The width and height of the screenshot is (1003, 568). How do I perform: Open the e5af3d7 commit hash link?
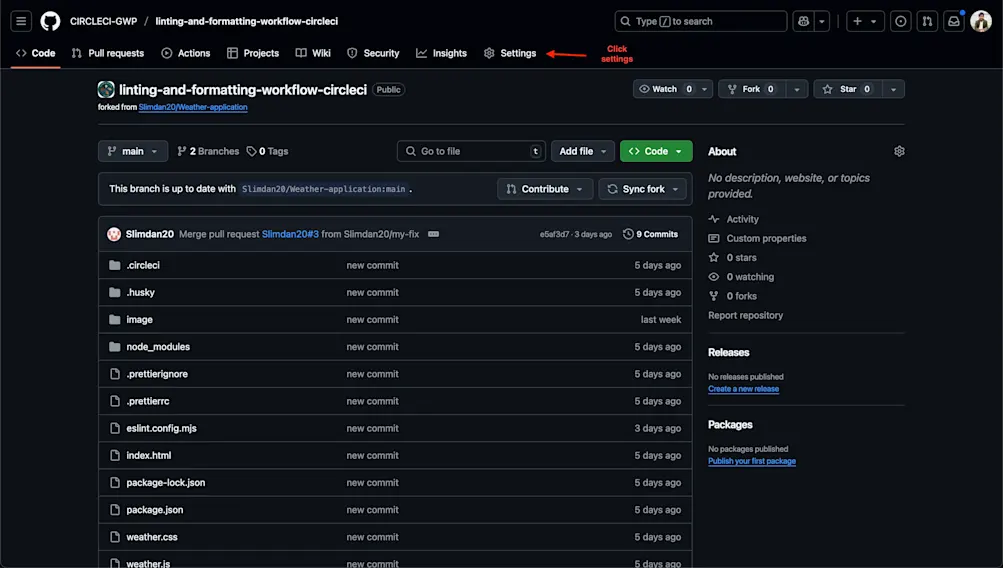click(554, 234)
